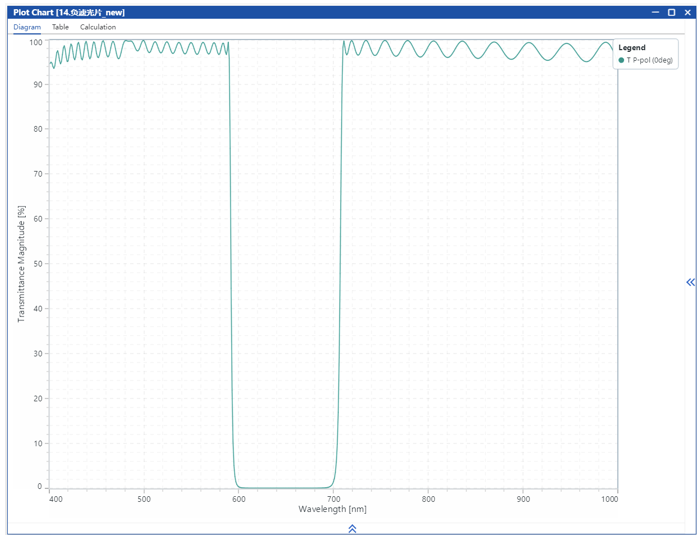
Task: Click the 1000 tick on wavelength axis
Action: pyautogui.click(x=610, y=498)
